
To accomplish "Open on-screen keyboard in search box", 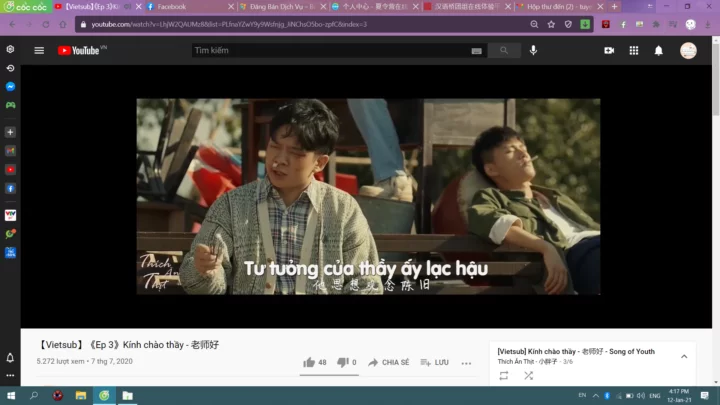I will pos(476,51).
